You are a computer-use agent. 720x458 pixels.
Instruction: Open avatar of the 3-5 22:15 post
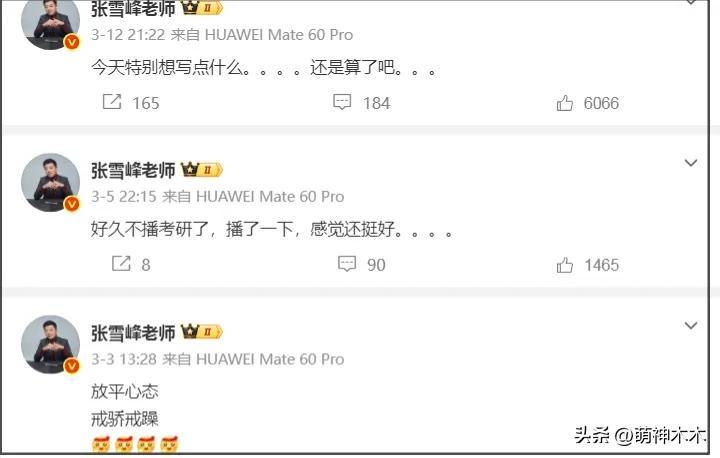[51, 182]
